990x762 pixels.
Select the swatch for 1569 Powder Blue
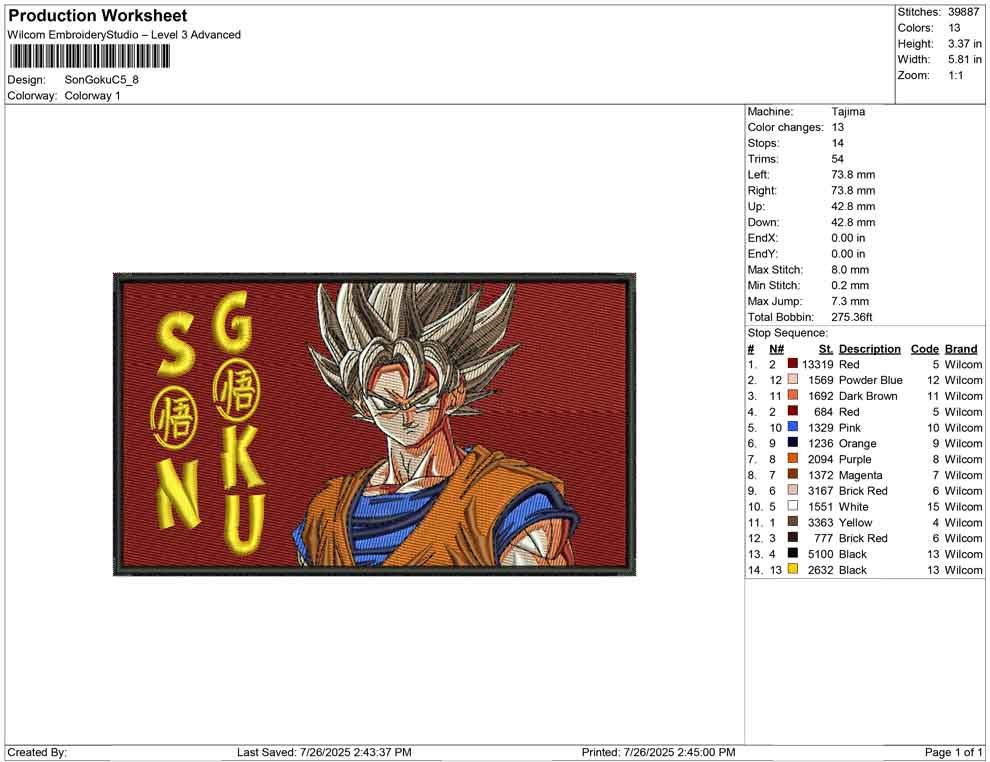(792, 379)
